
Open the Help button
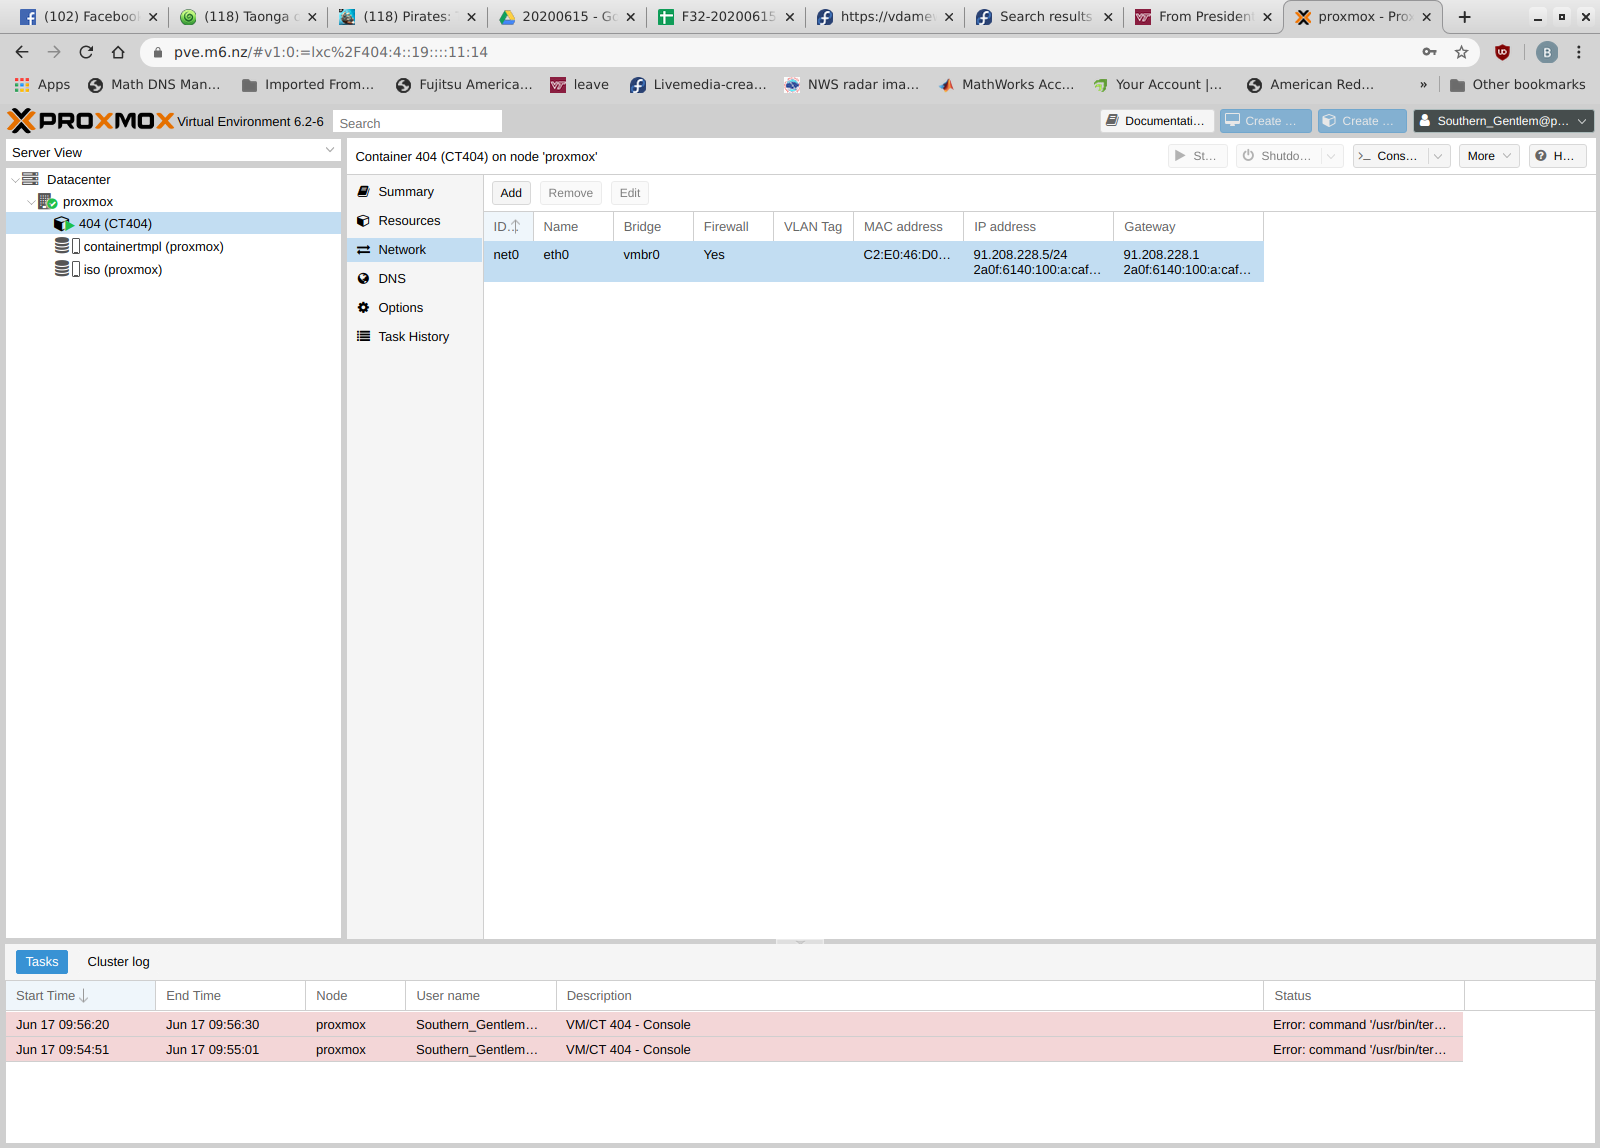(1557, 156)
